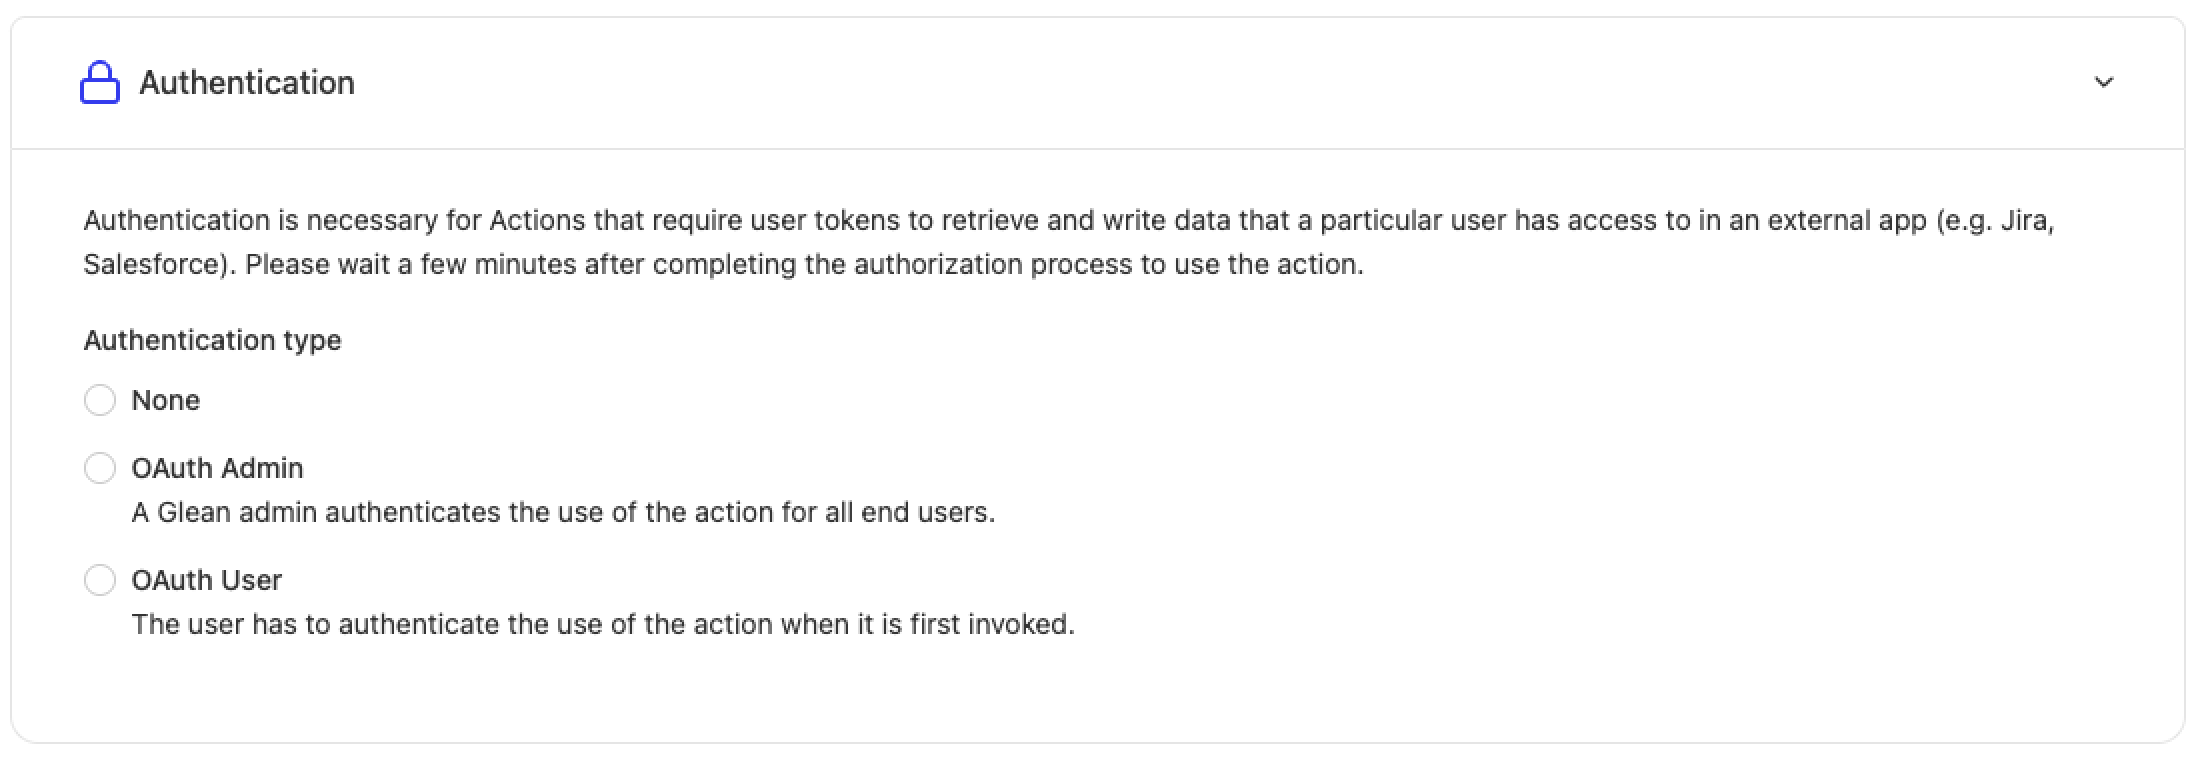Collapse the Authentication section with the chevron

coord(2105,83)
